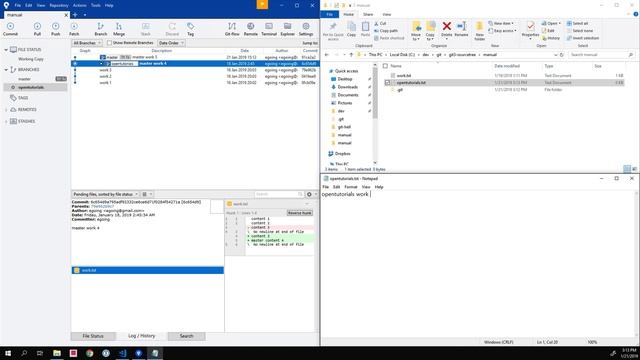The height and width of the screenshot is (360, 640).
Task: Switch to the Share tab in Explorer
Action: pos(368,14)
